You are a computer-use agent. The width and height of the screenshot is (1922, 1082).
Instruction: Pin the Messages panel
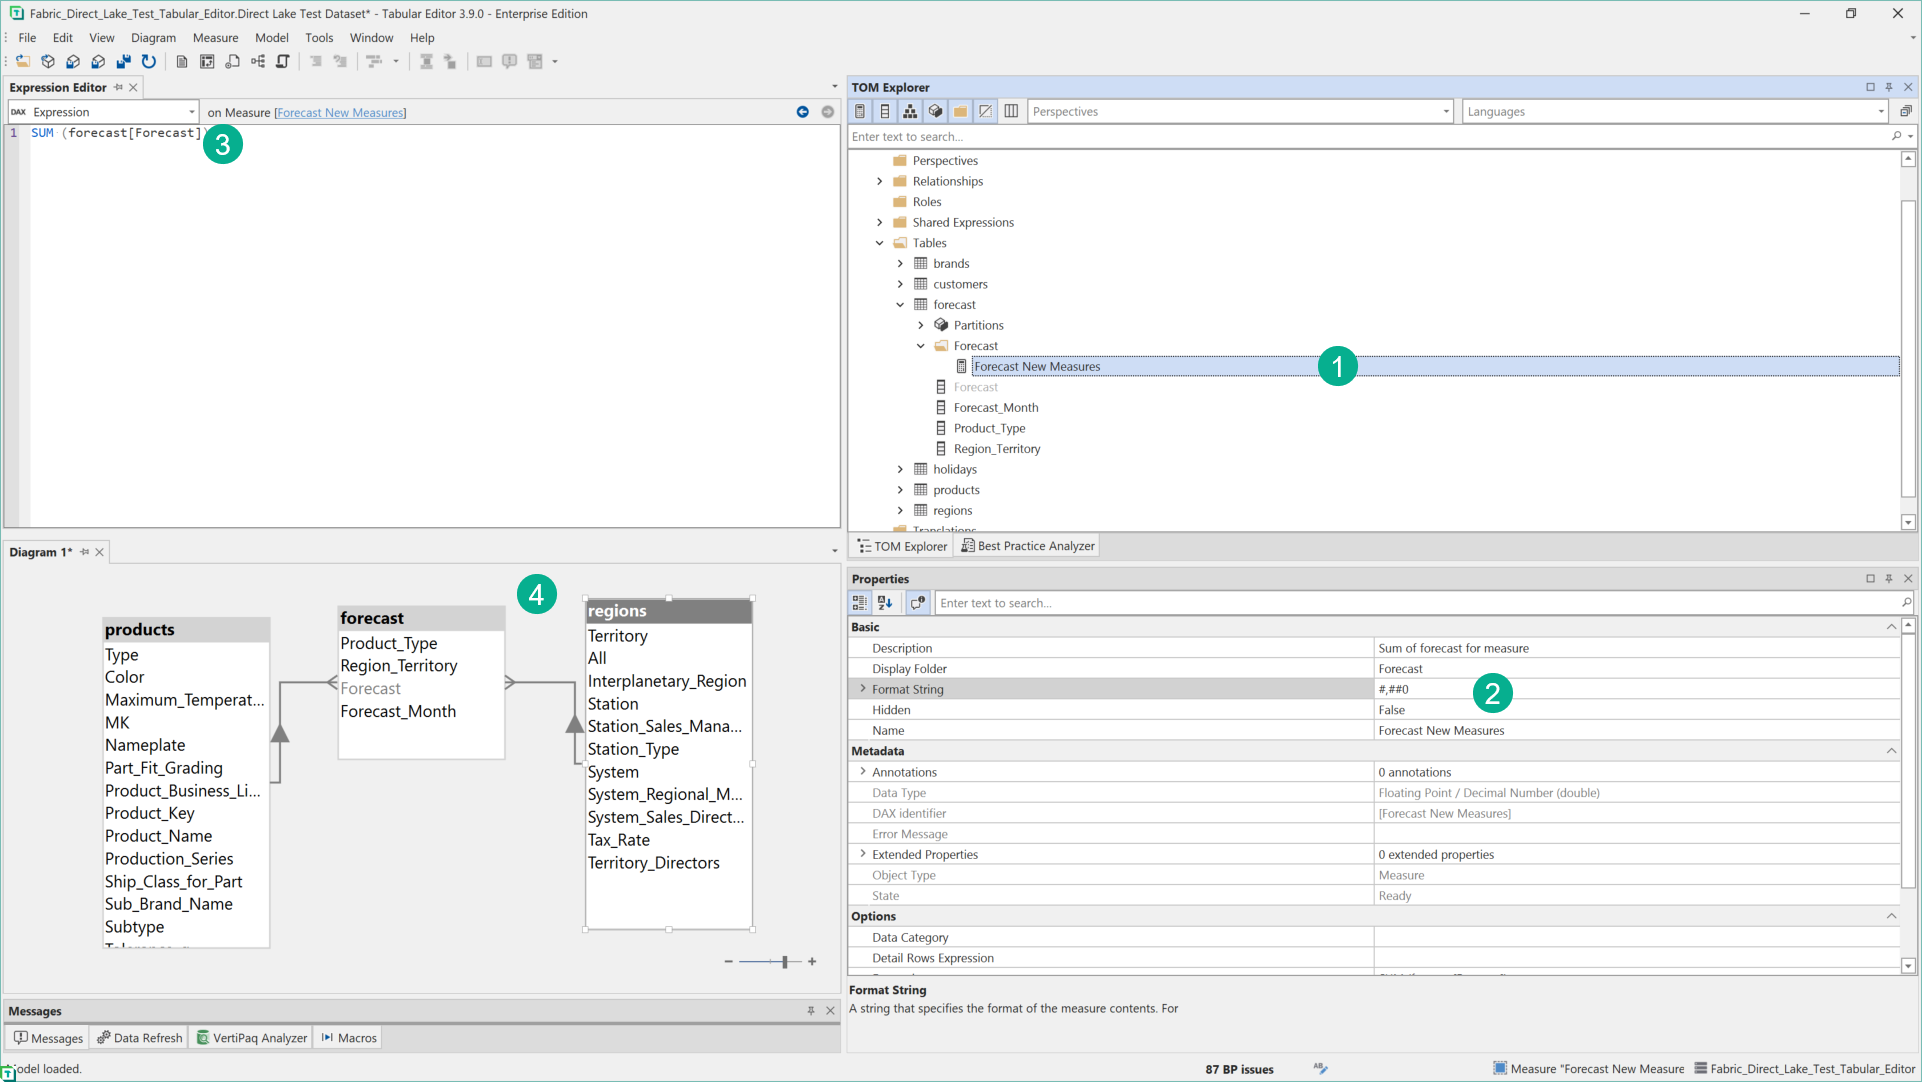pos(811,1011)
